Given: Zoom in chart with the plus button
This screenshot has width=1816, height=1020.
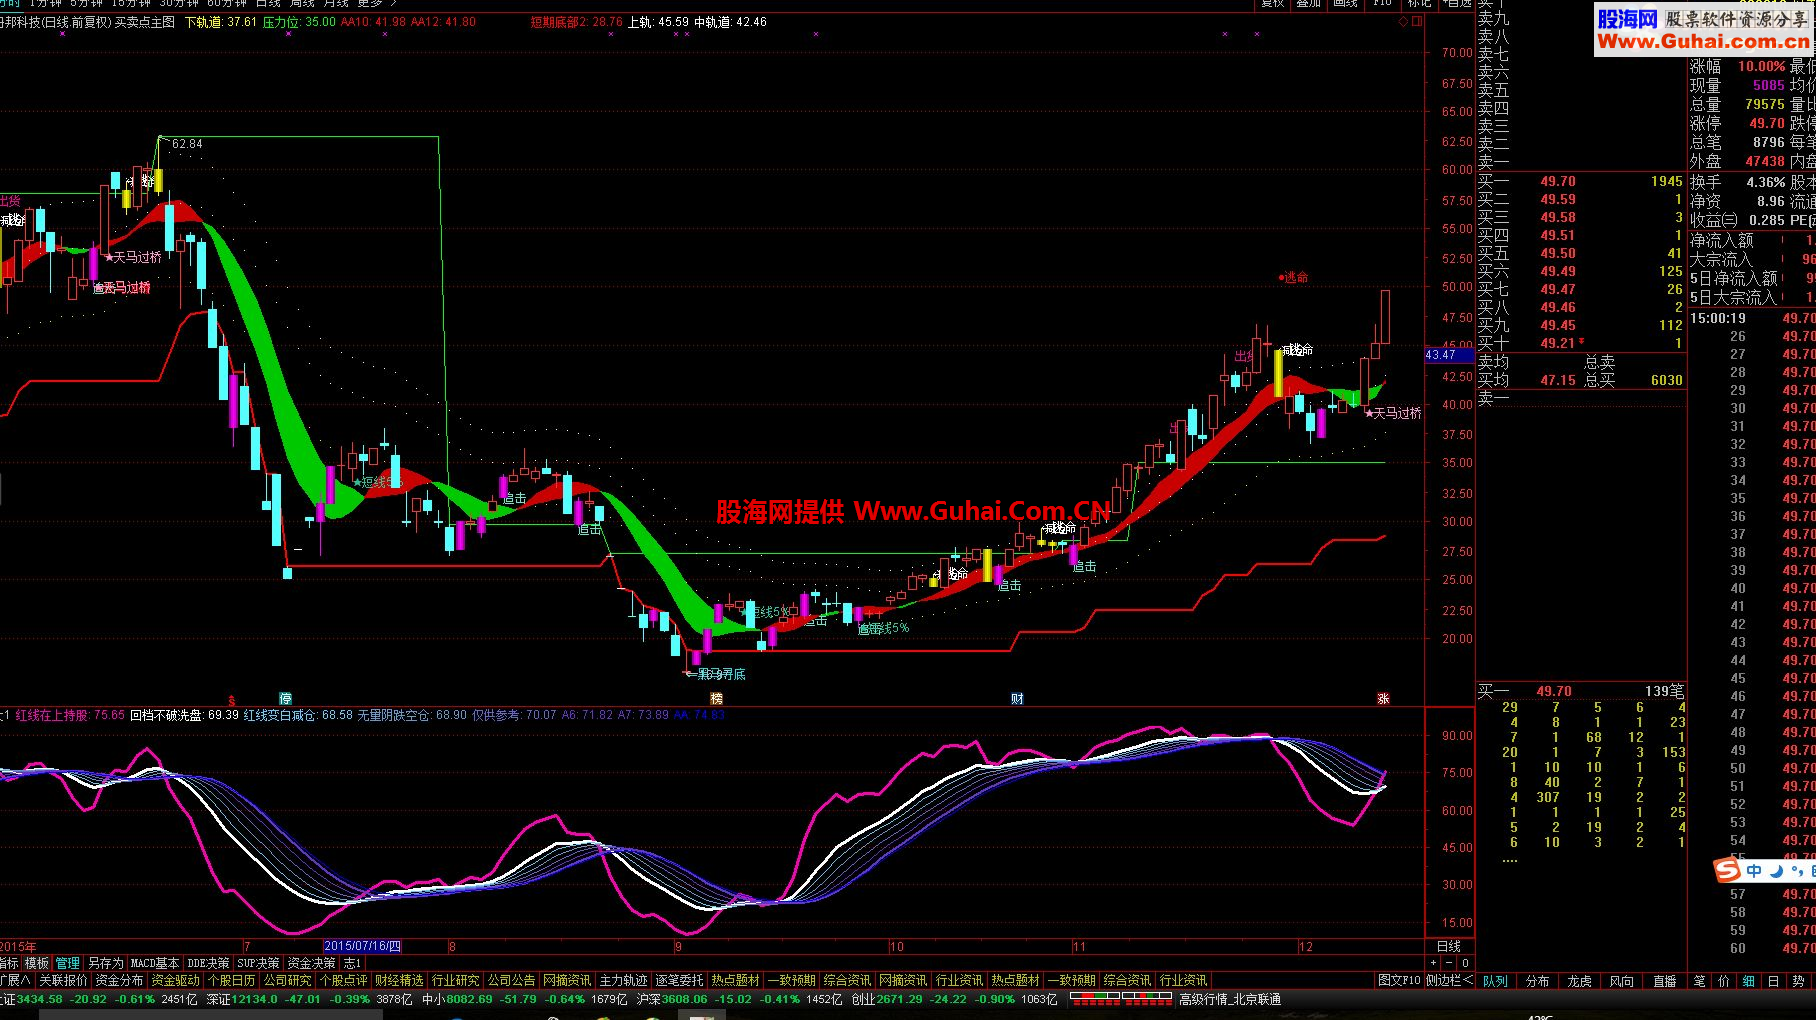Looking at the screenshot, I should [1433, 963].
